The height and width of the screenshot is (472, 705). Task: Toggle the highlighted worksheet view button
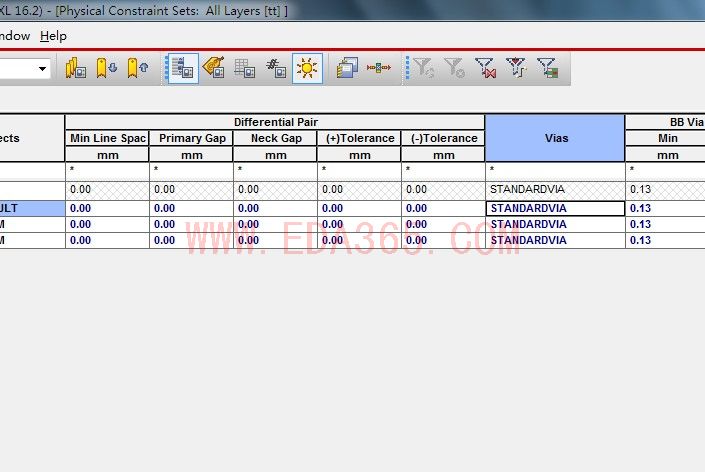(182, 68)
